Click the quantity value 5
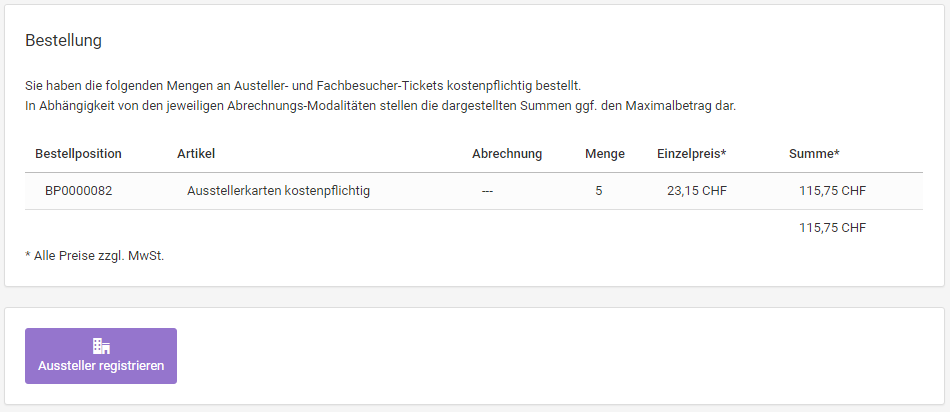This screenshot has height=412, width=950. (x=599, y=191)
